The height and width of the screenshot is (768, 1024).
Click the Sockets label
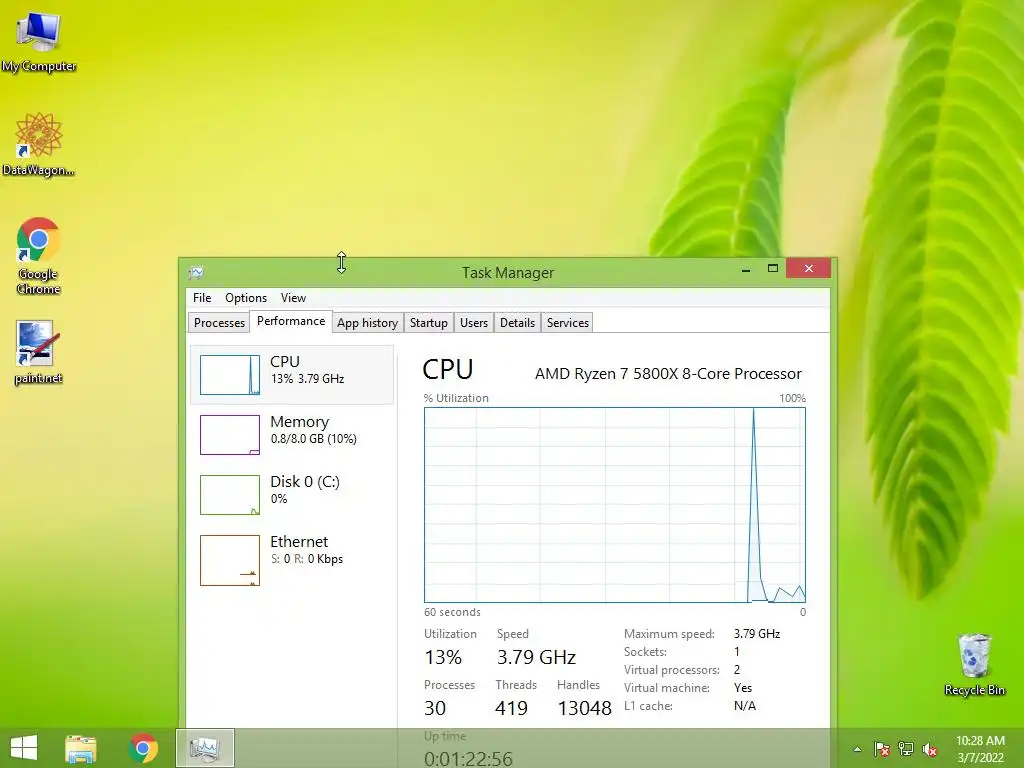(x=645, y=652)
